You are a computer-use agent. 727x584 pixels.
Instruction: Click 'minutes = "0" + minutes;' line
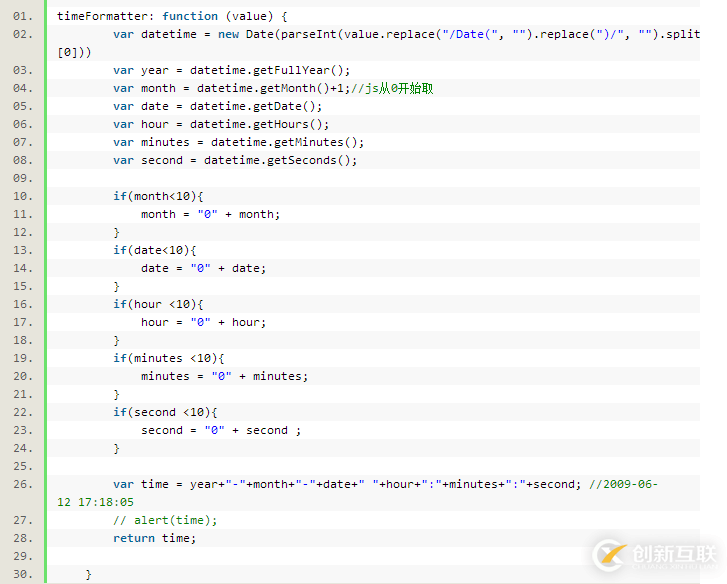[224, 376]
